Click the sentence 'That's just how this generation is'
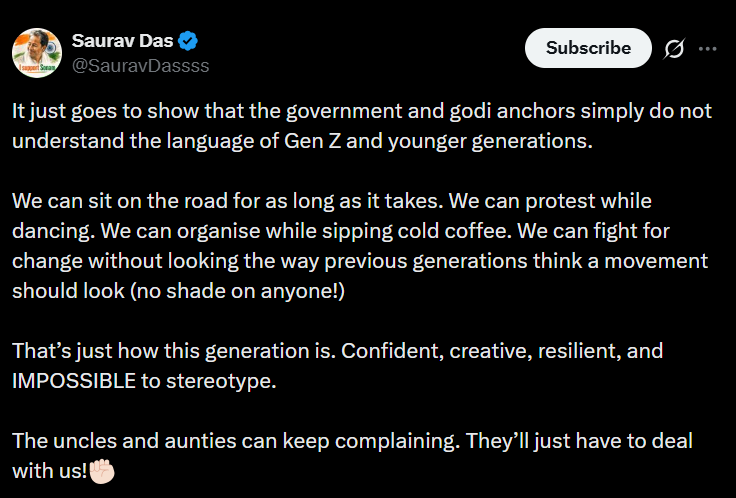 click(174, 351)
